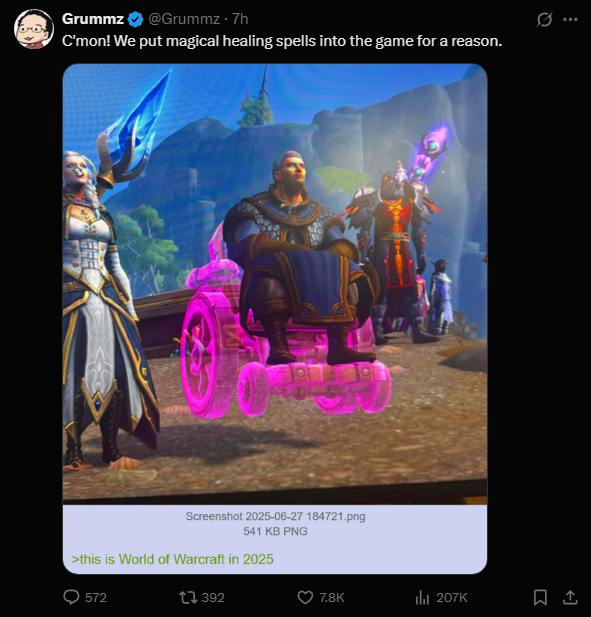Viewport: 591px width, 617px height.
Task: Click the reply speech bubble icon
Action: pos(72,597)
